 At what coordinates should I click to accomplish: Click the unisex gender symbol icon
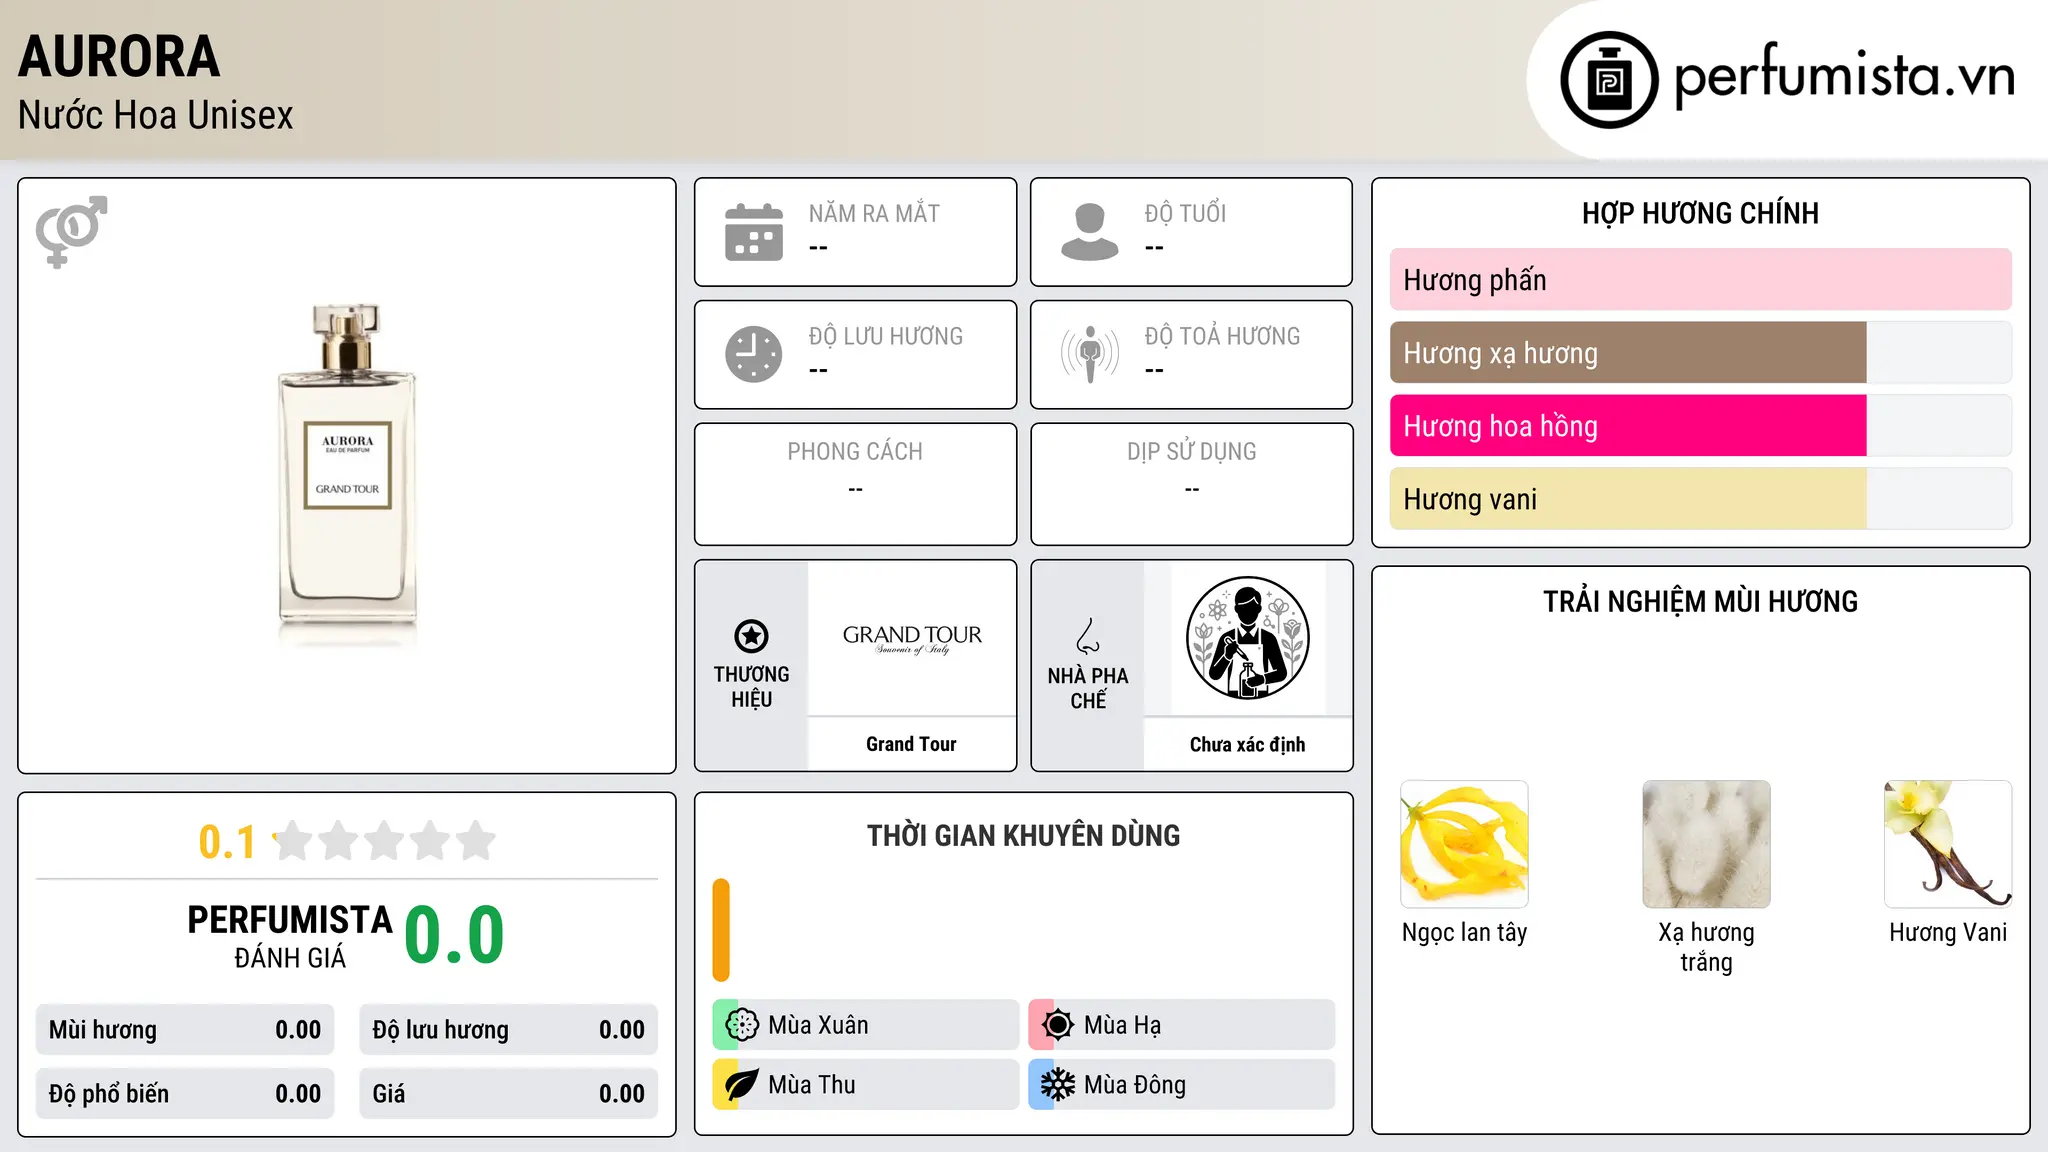(x=71, y=231)
